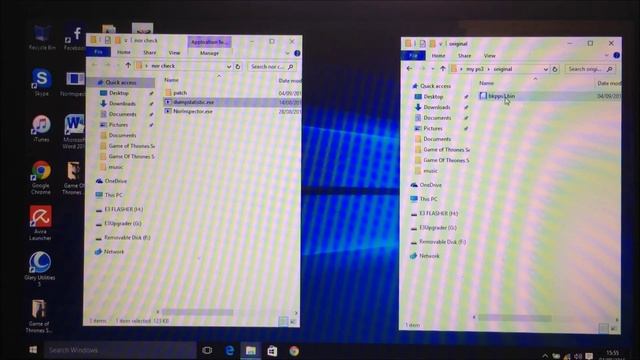Open Network in the nor check sidebar
Image resolution: width=640 pixels, height=360 pixels.
click(x=113, y=252)
